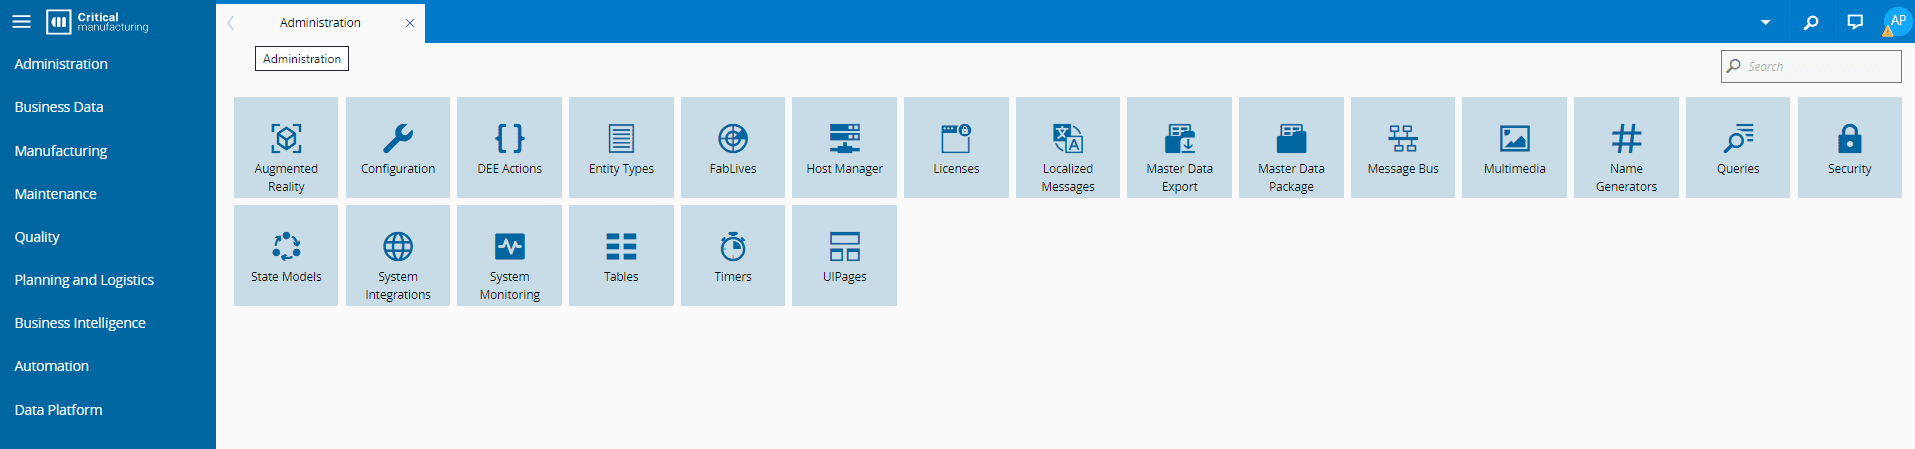Go back with the left chevron
Viewport: 1915px width, 449px height.
click(x=231, y=22)
